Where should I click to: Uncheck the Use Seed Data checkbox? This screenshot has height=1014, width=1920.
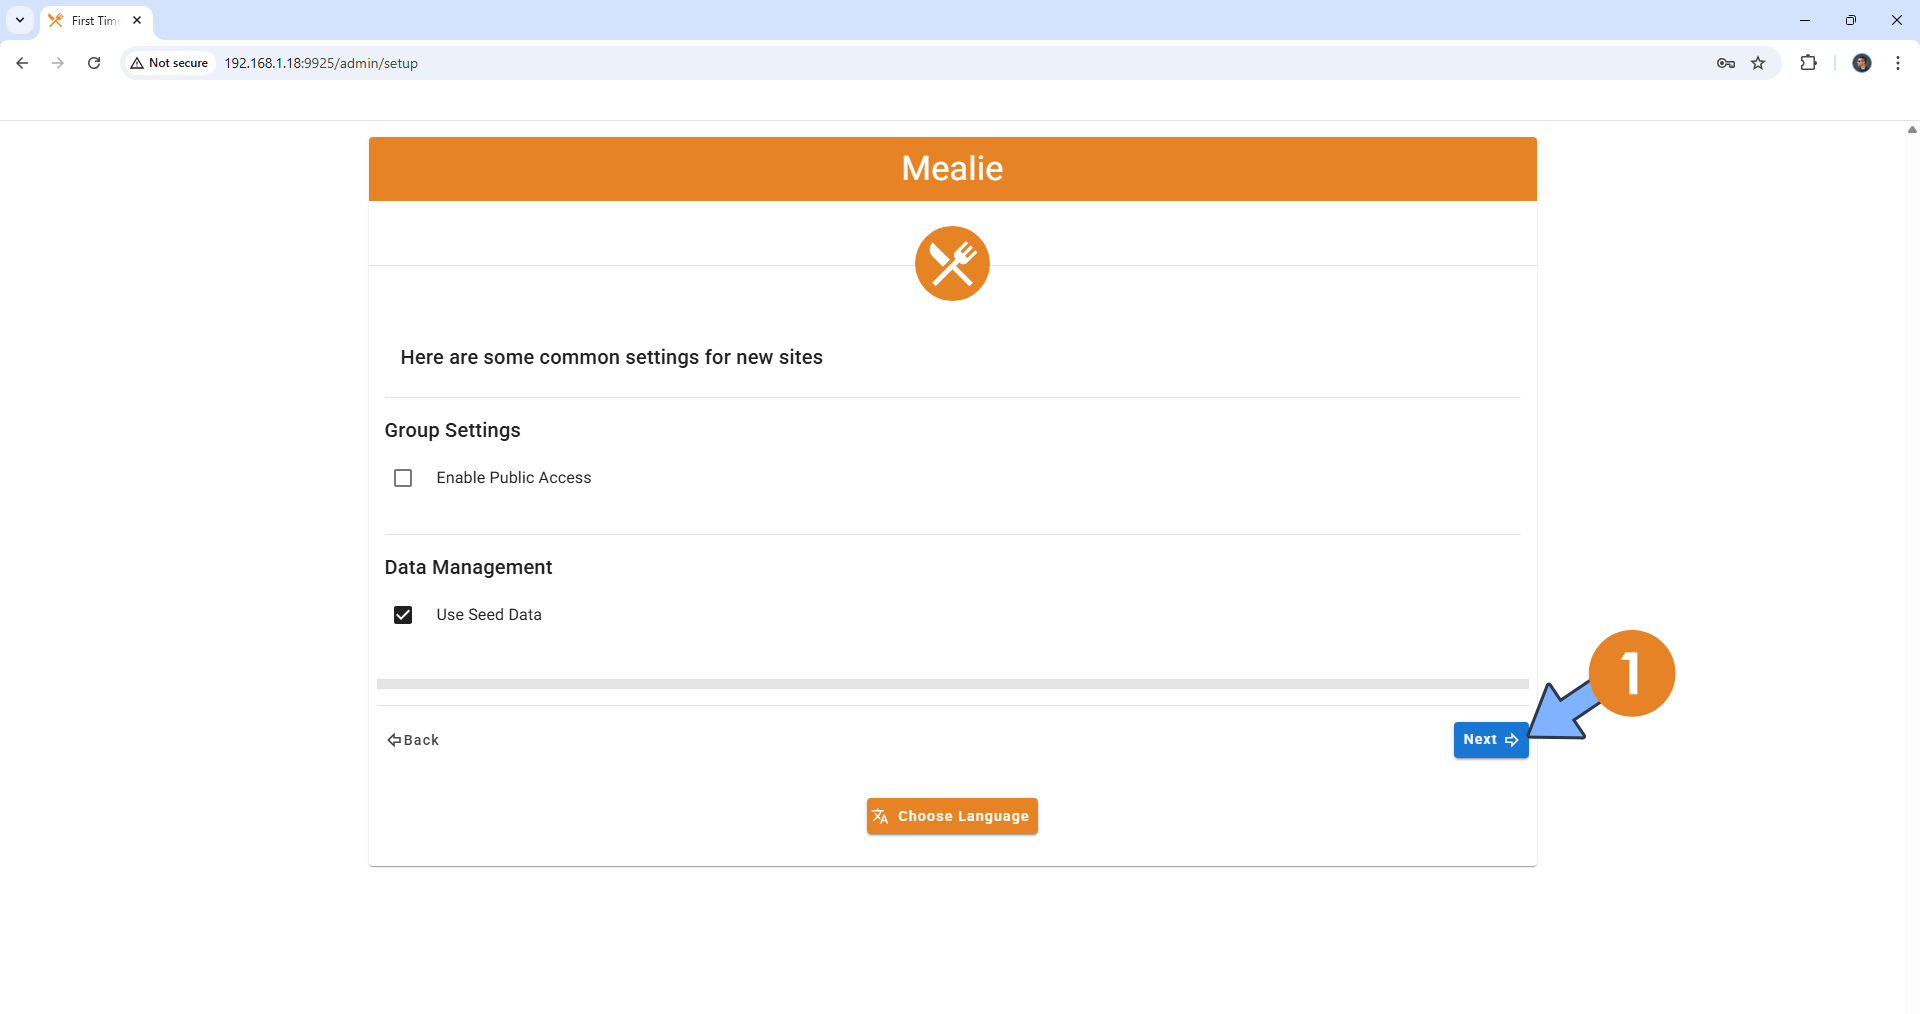tap(403, 615)
